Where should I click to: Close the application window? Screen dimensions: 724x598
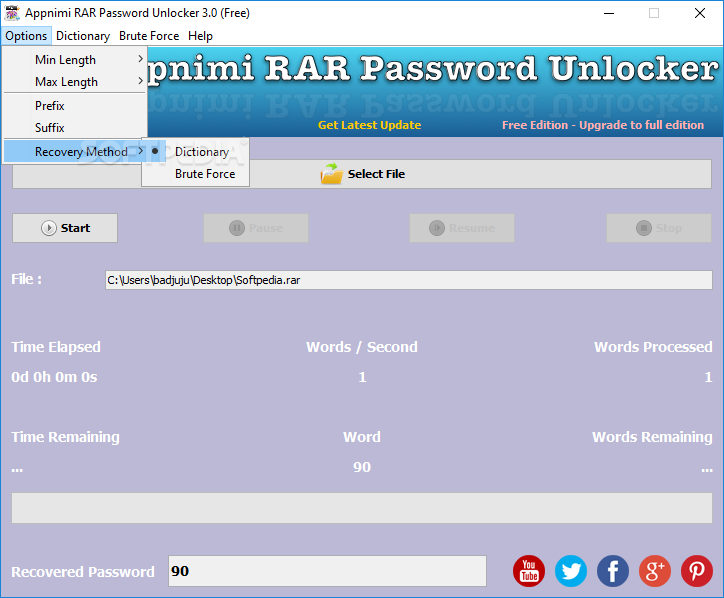700,13
